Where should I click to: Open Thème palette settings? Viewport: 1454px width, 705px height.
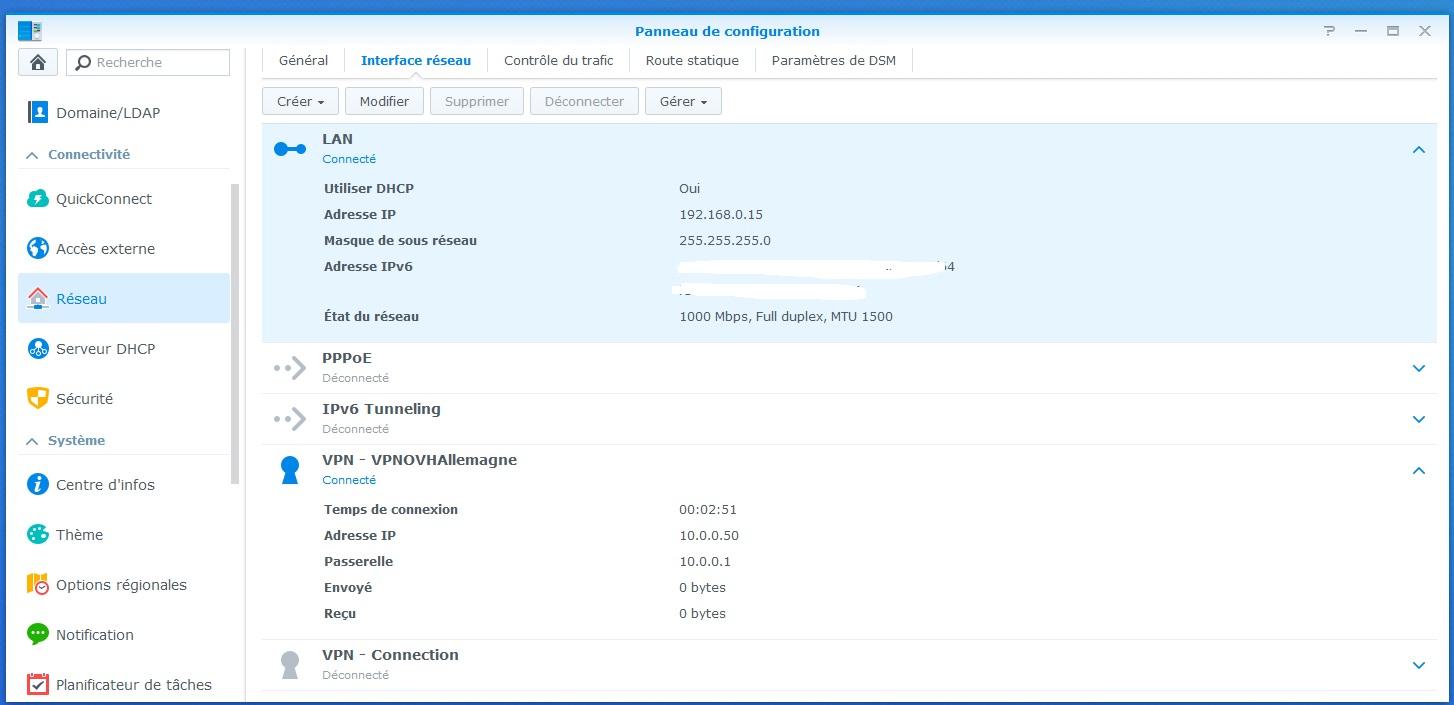coord(38,535)
